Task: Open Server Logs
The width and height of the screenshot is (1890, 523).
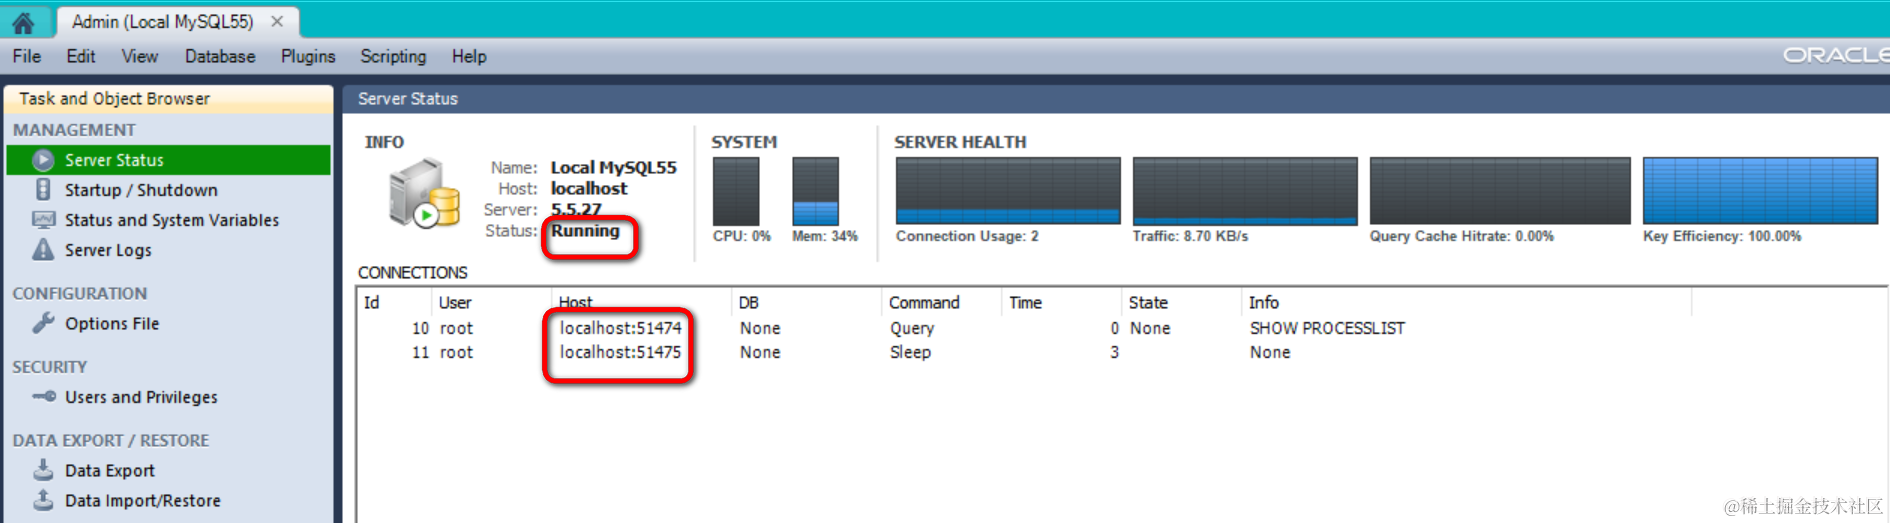Action: pyautogui.click(x=108, y=250)
